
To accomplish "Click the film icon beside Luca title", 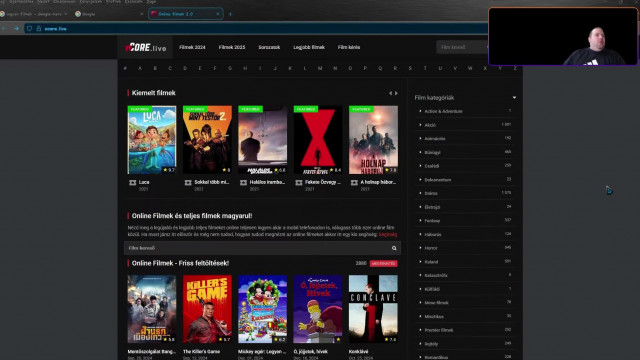I will [133, 182].
